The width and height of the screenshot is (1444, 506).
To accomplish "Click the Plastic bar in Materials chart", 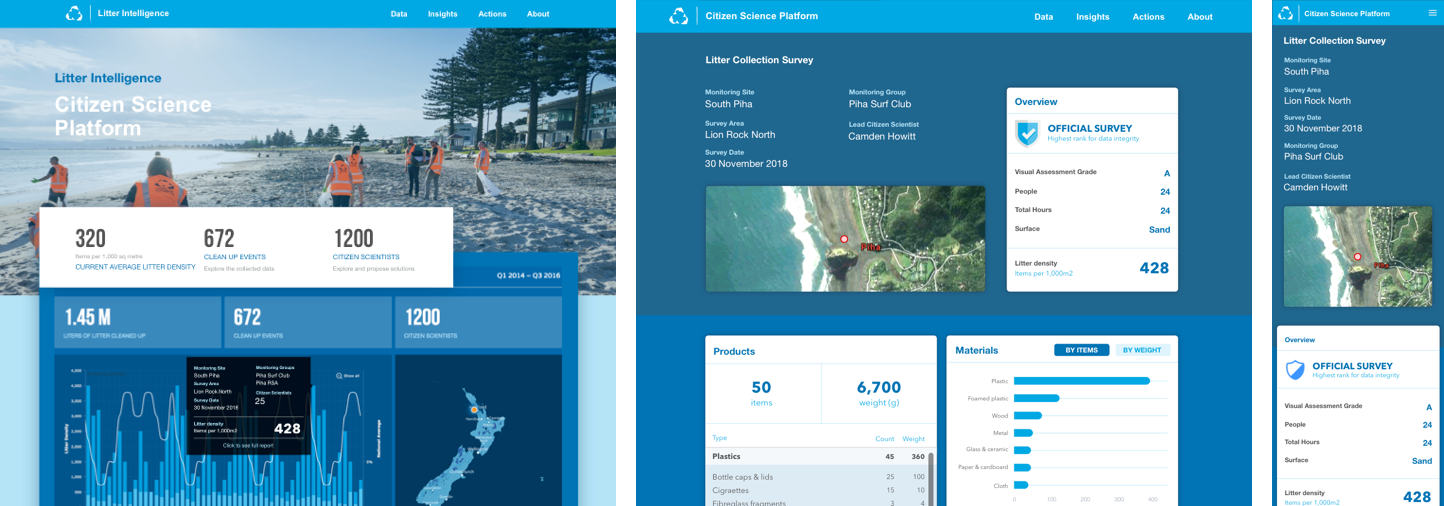I will click(1081, 381).
